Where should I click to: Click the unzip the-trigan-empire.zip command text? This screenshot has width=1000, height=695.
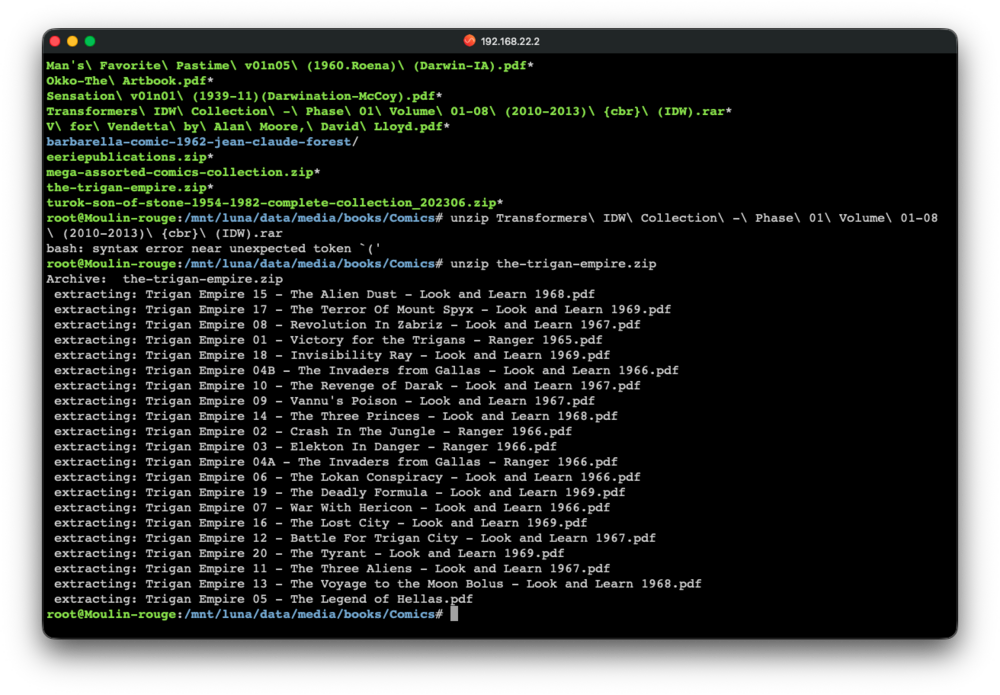pyautogui.click(x=553, y=264)
